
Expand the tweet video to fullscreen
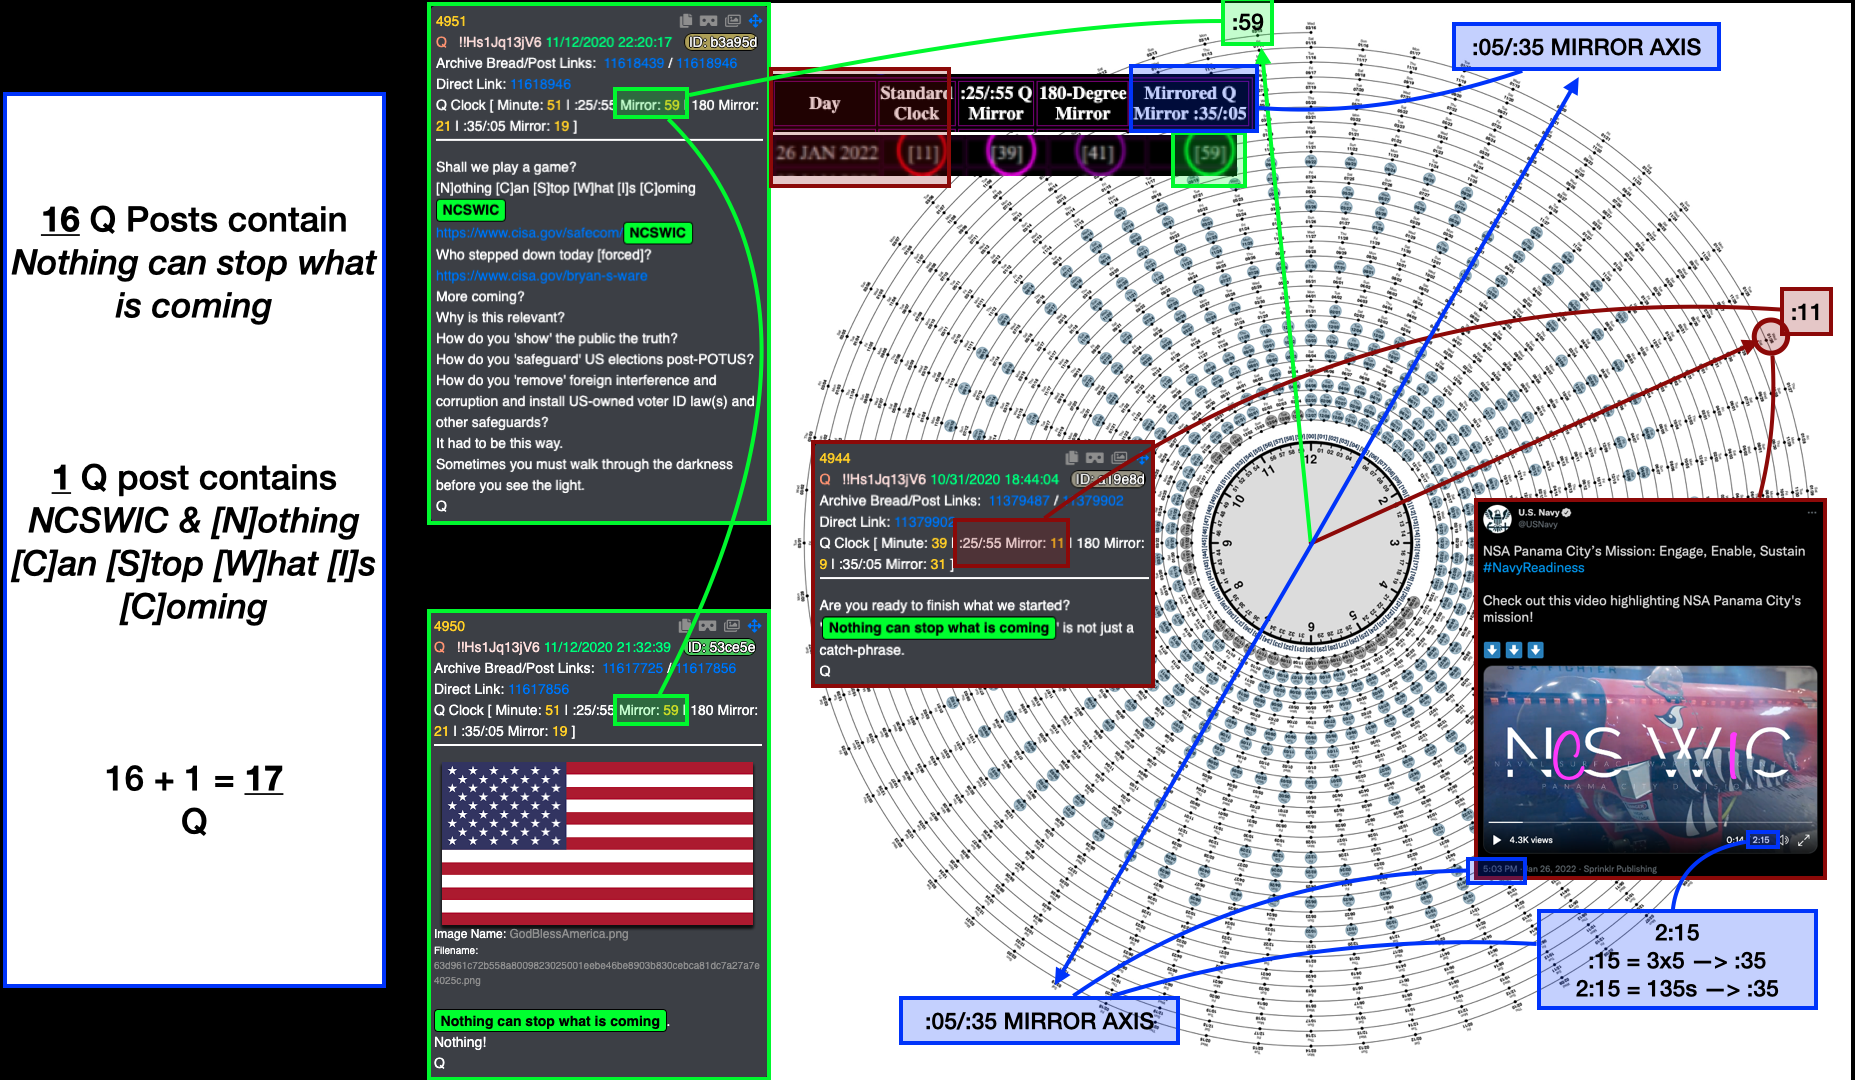[x=1804, y=840]
